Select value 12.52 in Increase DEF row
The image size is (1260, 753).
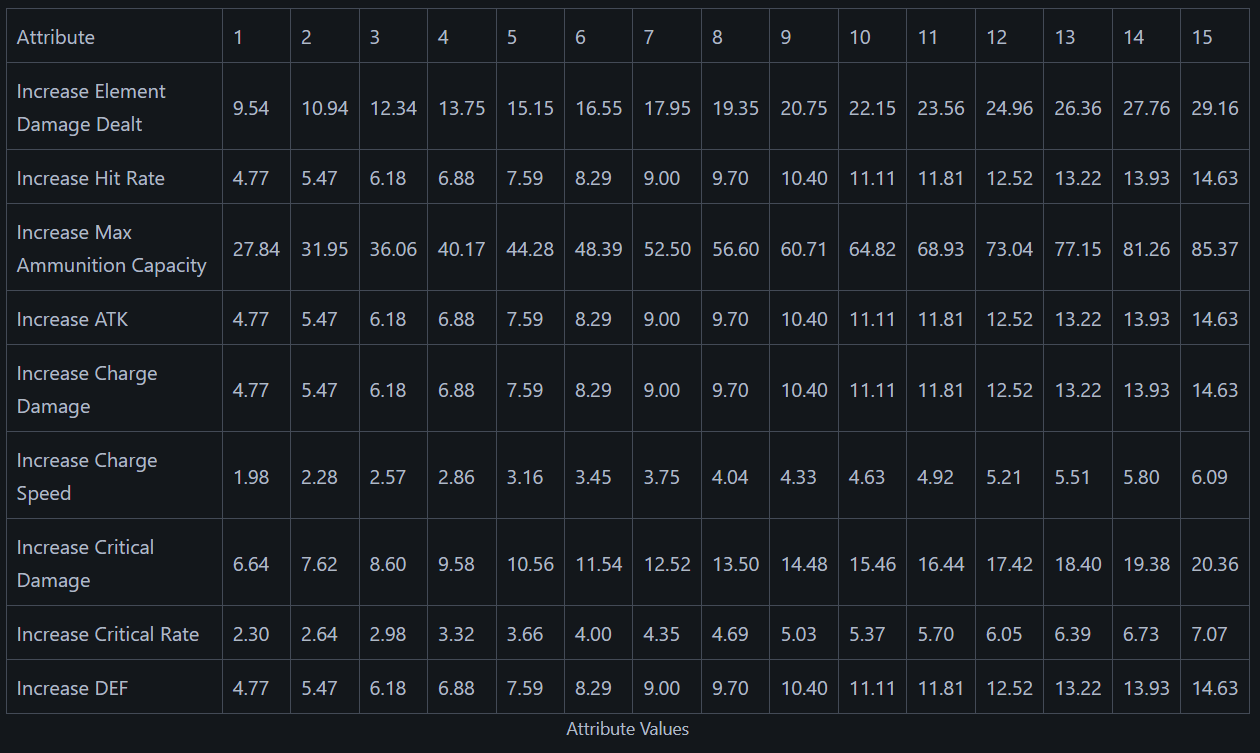pos(1010,688)
